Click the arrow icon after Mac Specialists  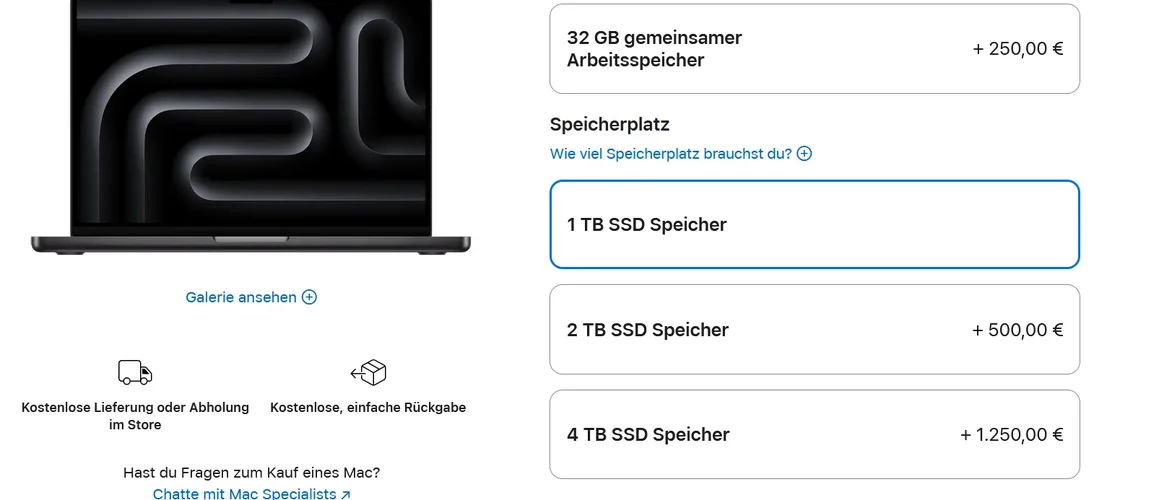(x=346, y=494)
